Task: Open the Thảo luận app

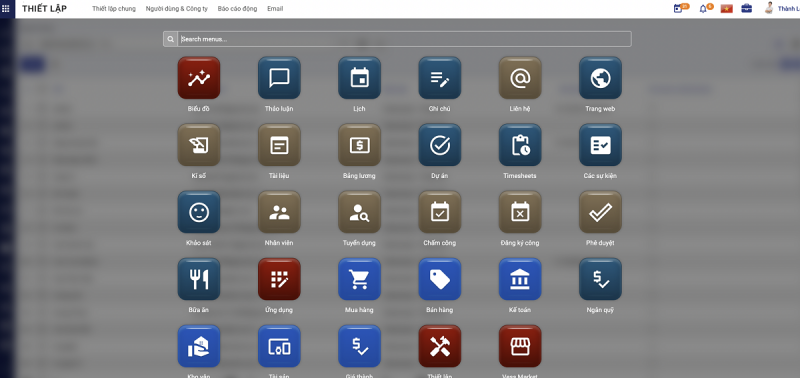Action: pyautogui.click(x=279, y=78)
